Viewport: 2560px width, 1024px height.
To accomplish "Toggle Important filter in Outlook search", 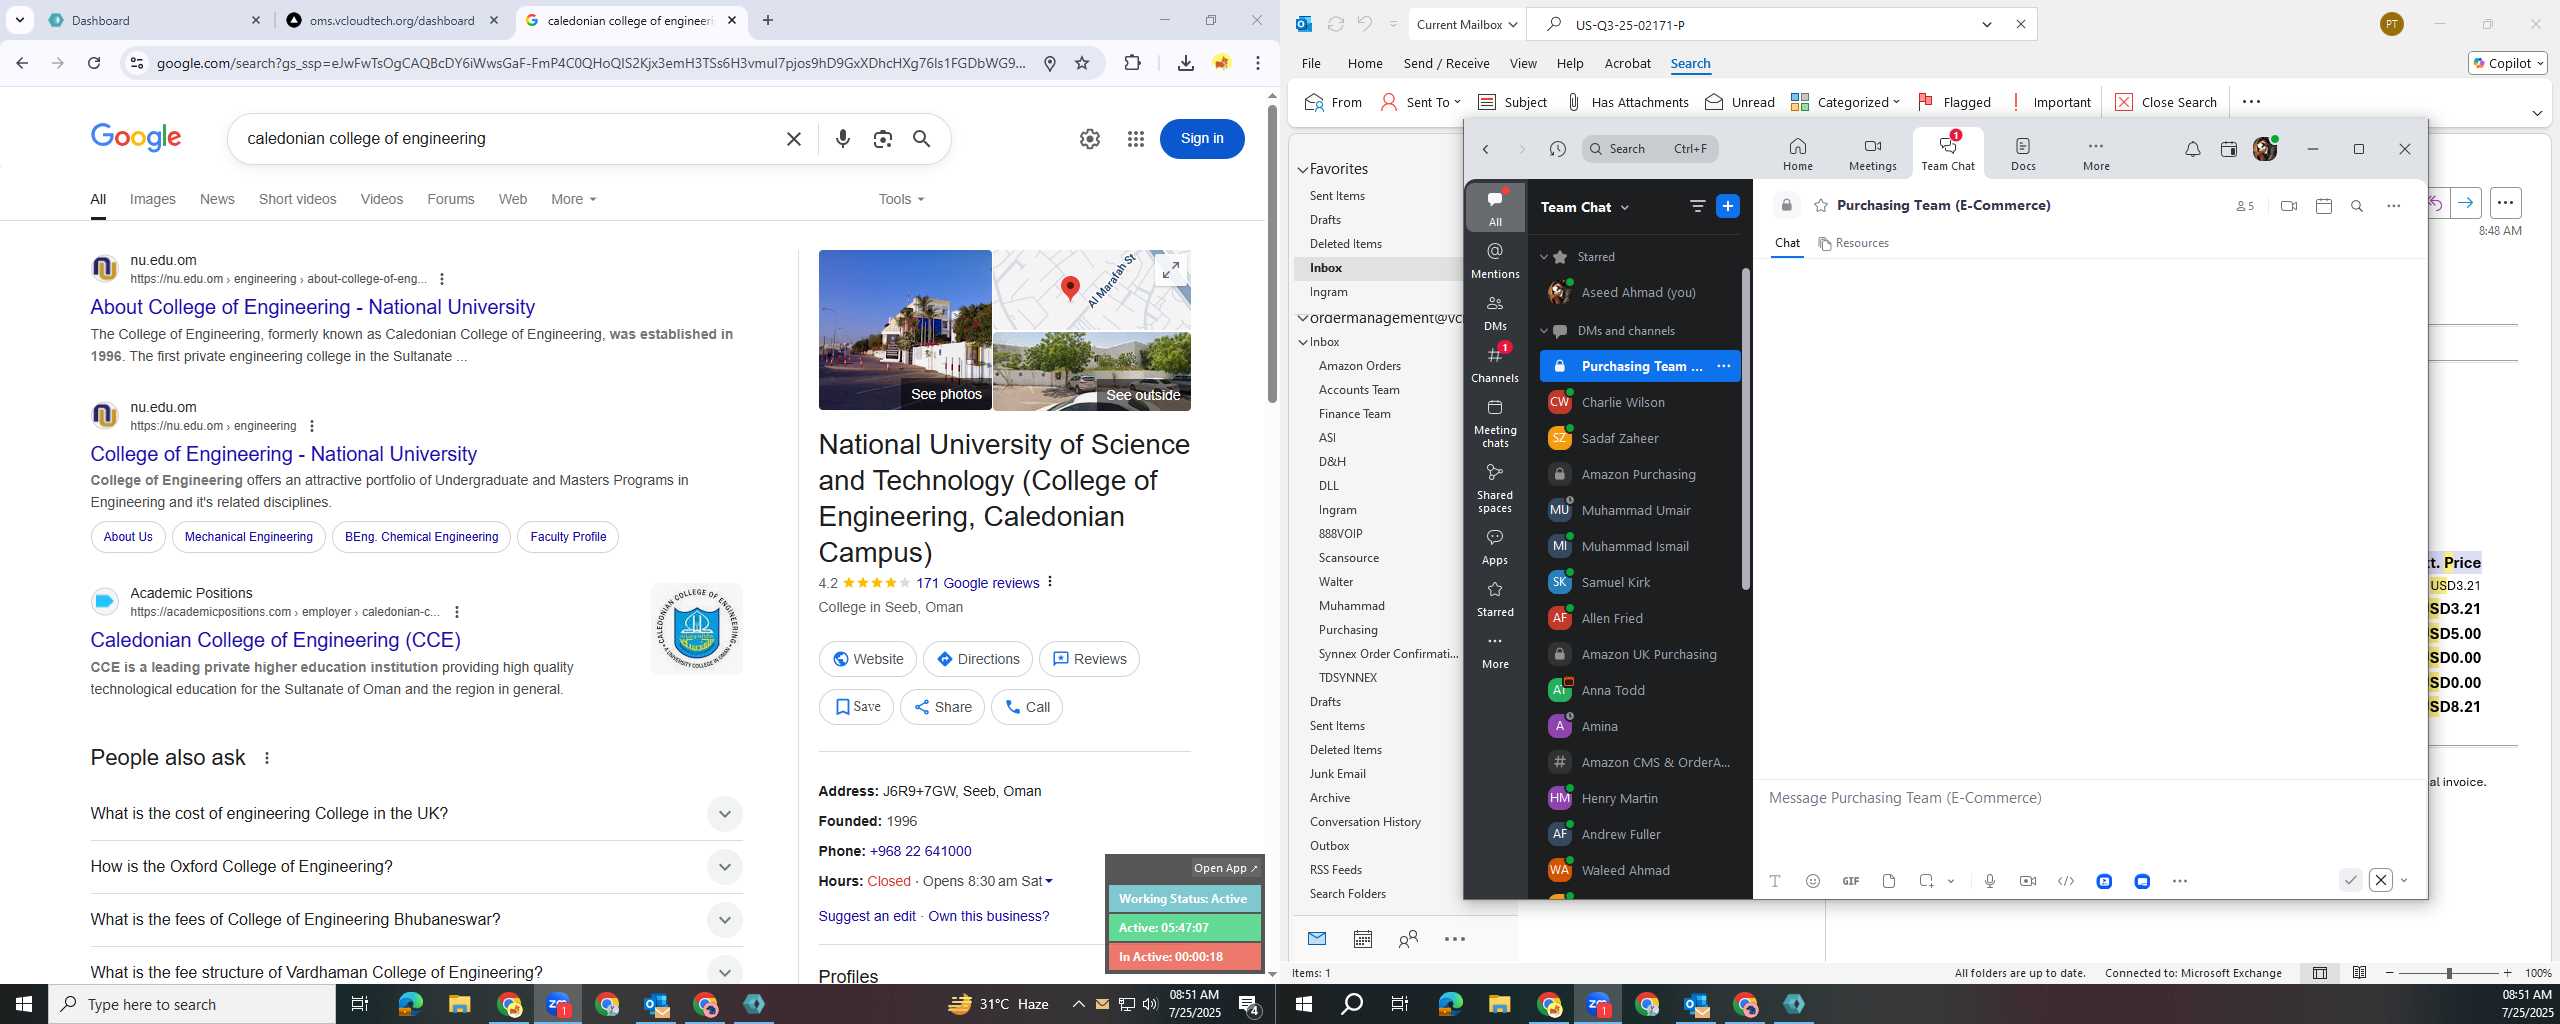I will coord(2050,102).
